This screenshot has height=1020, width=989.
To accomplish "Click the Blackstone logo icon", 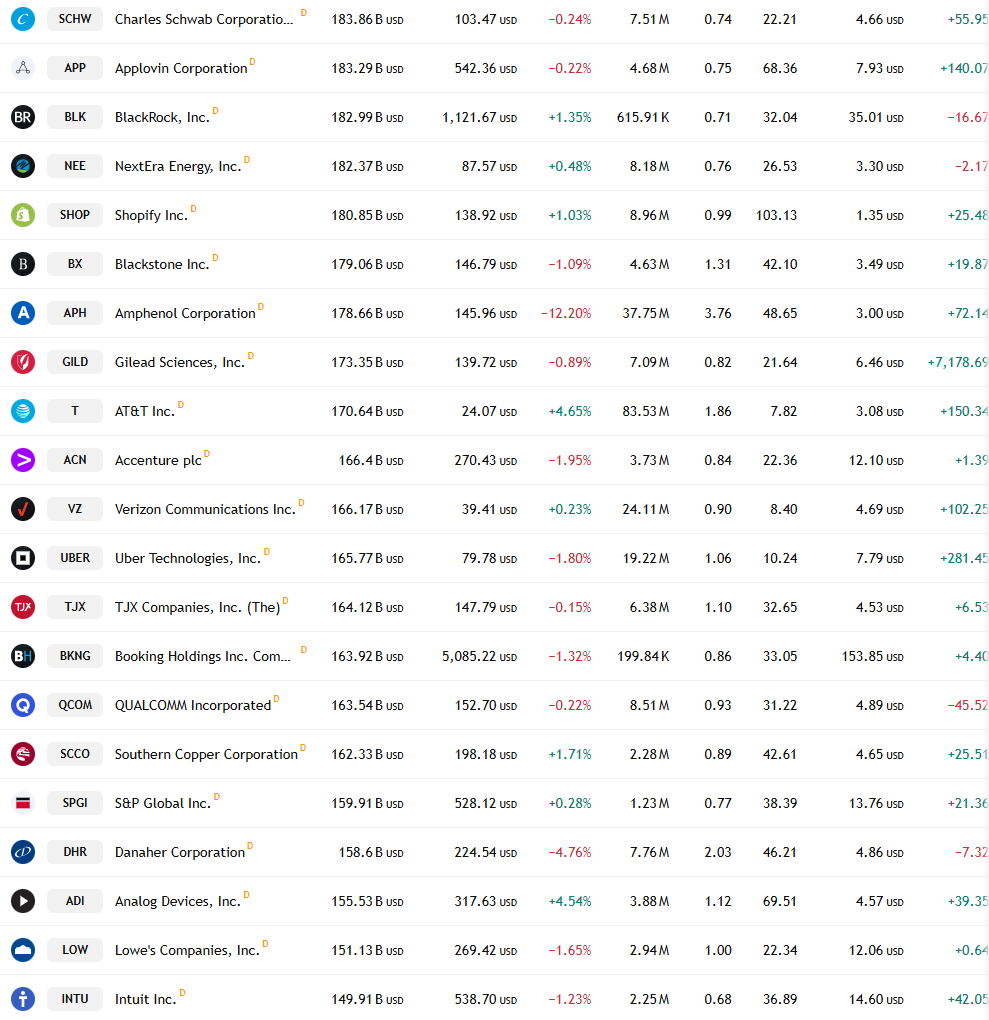I will coord(23,264).
